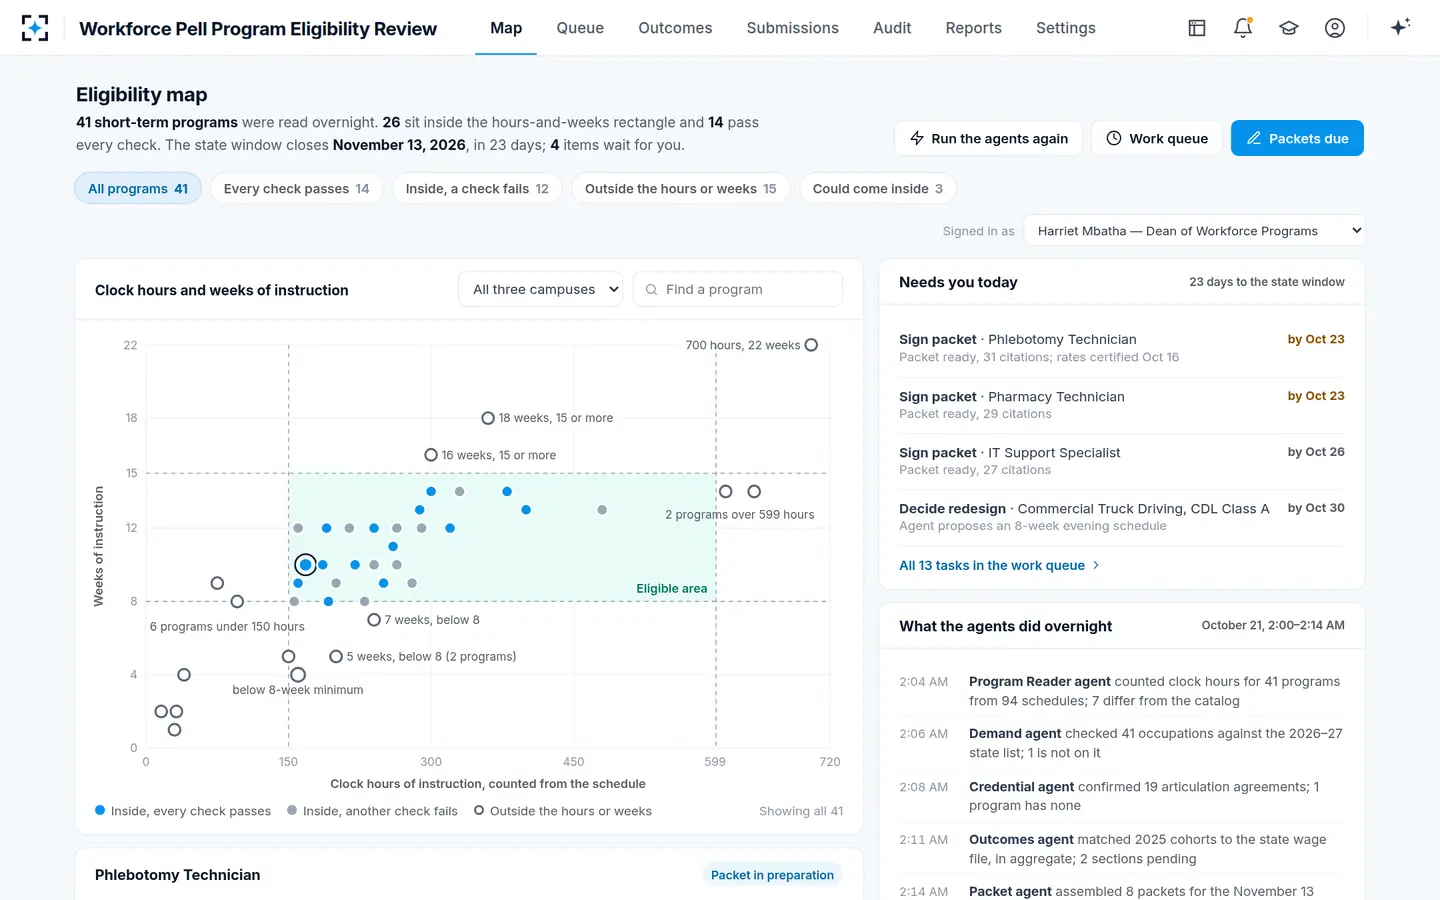
Task: Expand the All three campuses dropdown
Action: tap(541, 289)
